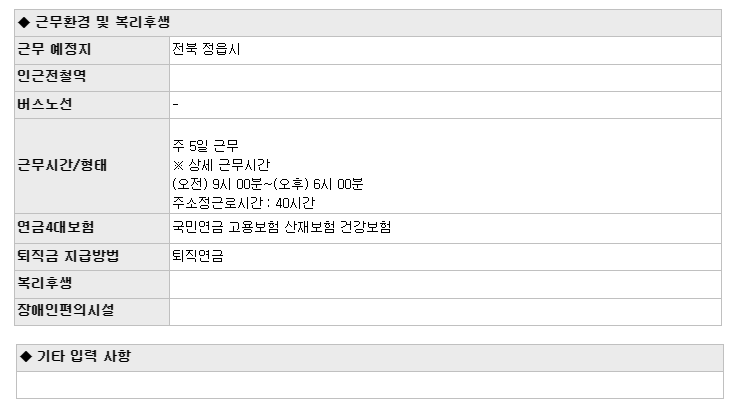
Task: Click the 퇴직금 지급방법 label cell
Action: [x=92, y=257]
